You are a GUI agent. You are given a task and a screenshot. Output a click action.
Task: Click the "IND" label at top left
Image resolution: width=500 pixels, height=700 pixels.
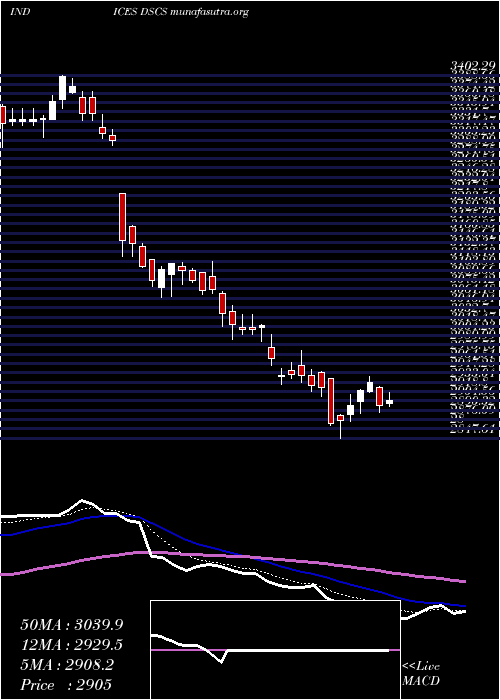[x=20, y=12]
